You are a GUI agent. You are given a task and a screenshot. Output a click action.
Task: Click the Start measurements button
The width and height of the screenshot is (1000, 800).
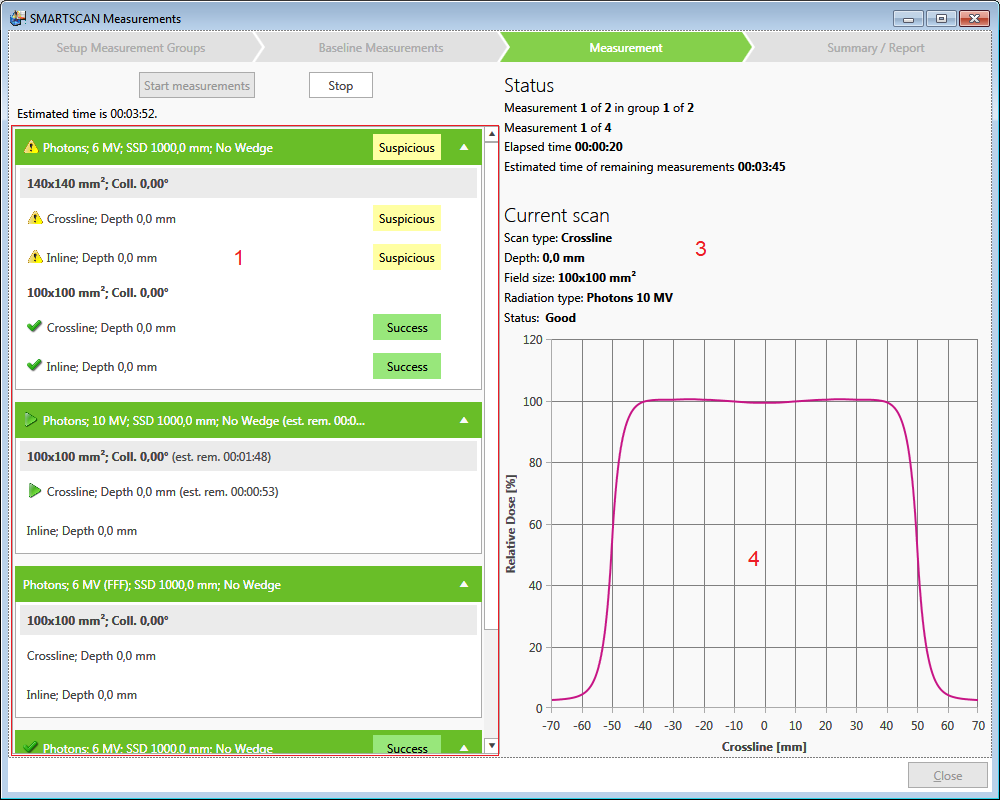197,86
